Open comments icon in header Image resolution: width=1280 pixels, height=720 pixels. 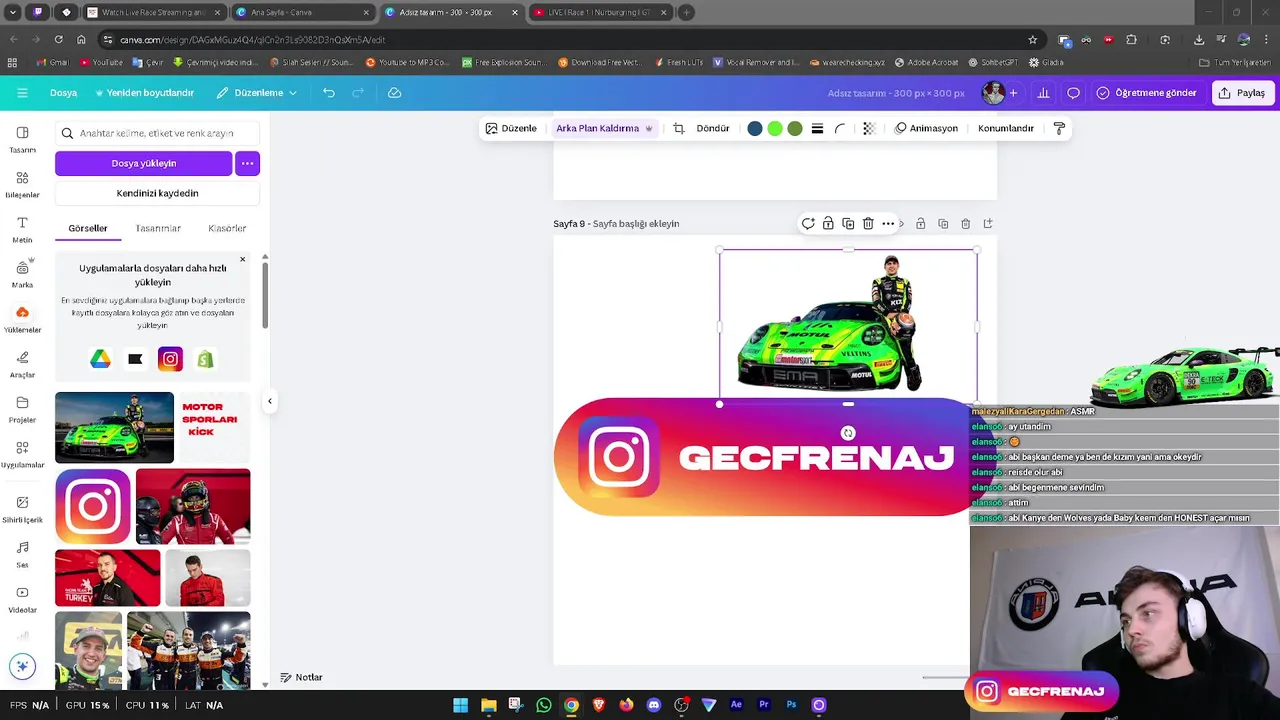pos(1073,93)
